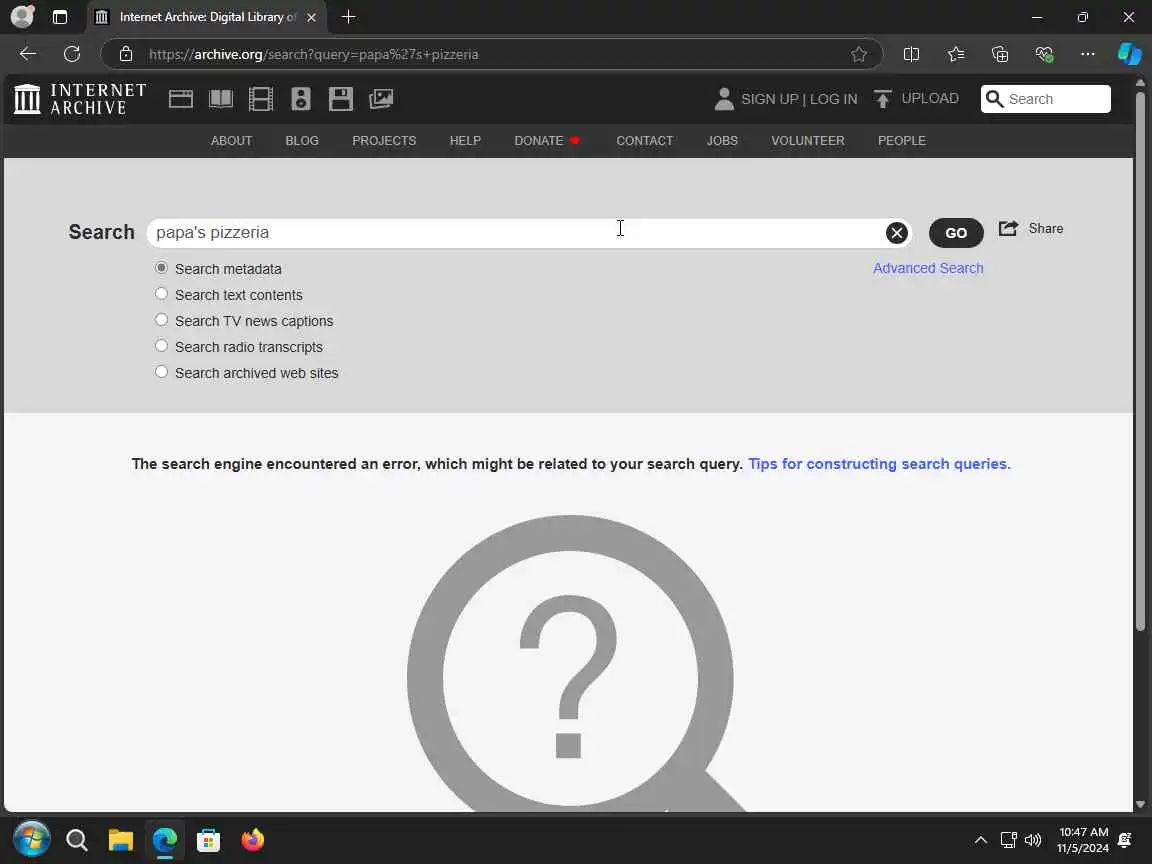
Task: Click the scrollbar down arrow
Action: click(1140, 804)
